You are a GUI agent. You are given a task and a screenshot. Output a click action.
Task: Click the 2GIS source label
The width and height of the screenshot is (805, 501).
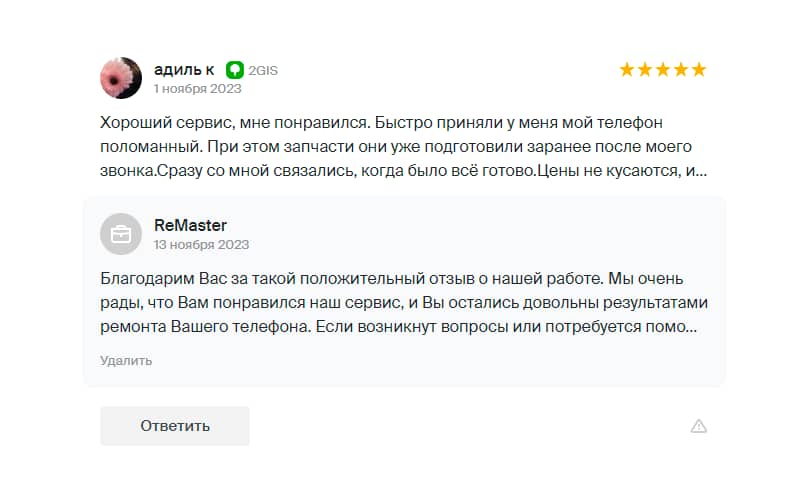263,70
